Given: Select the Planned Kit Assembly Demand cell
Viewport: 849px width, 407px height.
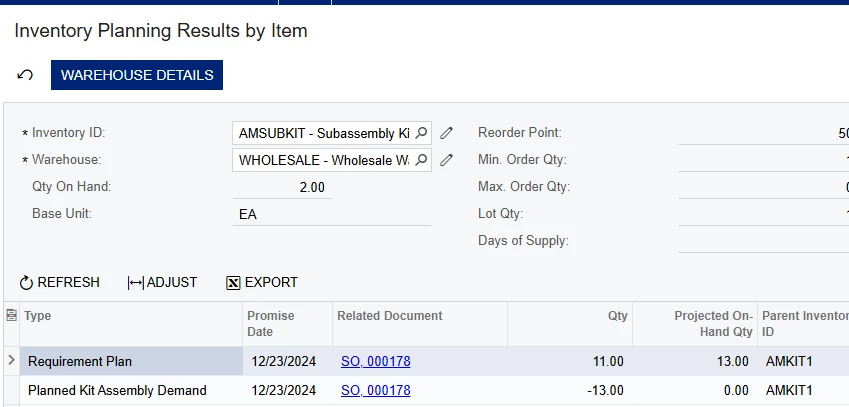Looking at the screenshot, I should pos(117,390).
